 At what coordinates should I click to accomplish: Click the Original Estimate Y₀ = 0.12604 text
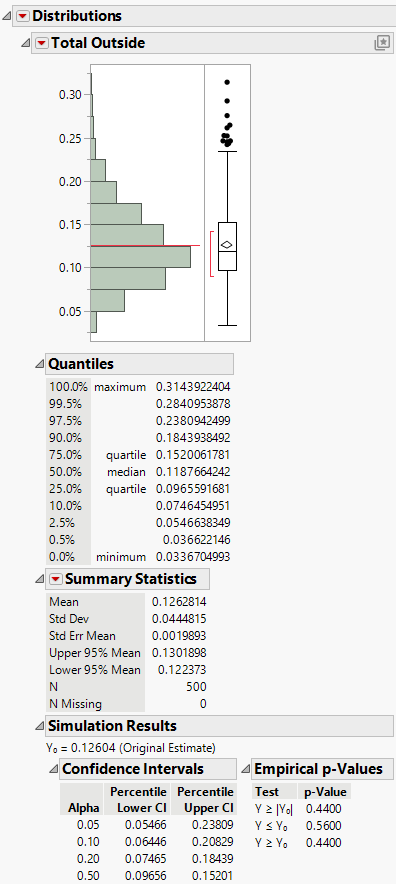click(131, 748)
